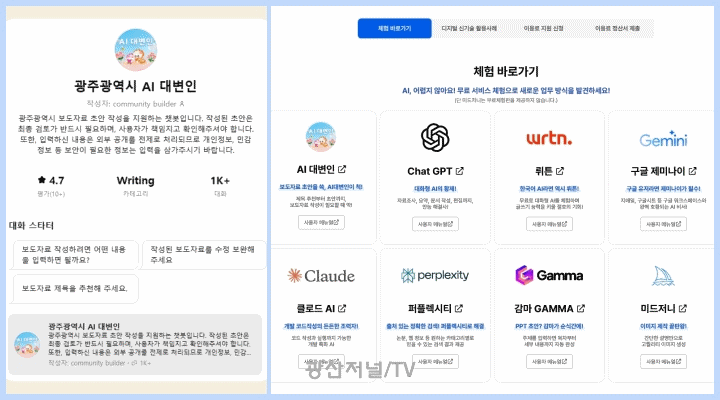Screen dimensions: 720x400
Task: Click the Claude logo
Action: click(x=321, y=276)
